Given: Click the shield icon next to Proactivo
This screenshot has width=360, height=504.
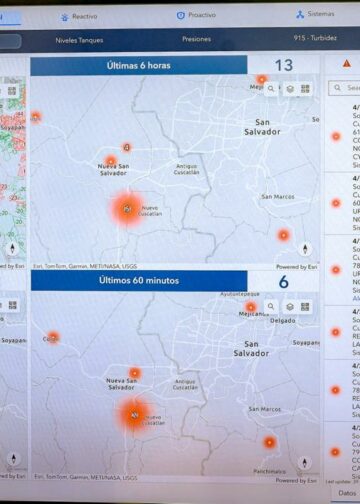Looking at the screenshot, I should [x=180, y=15].
